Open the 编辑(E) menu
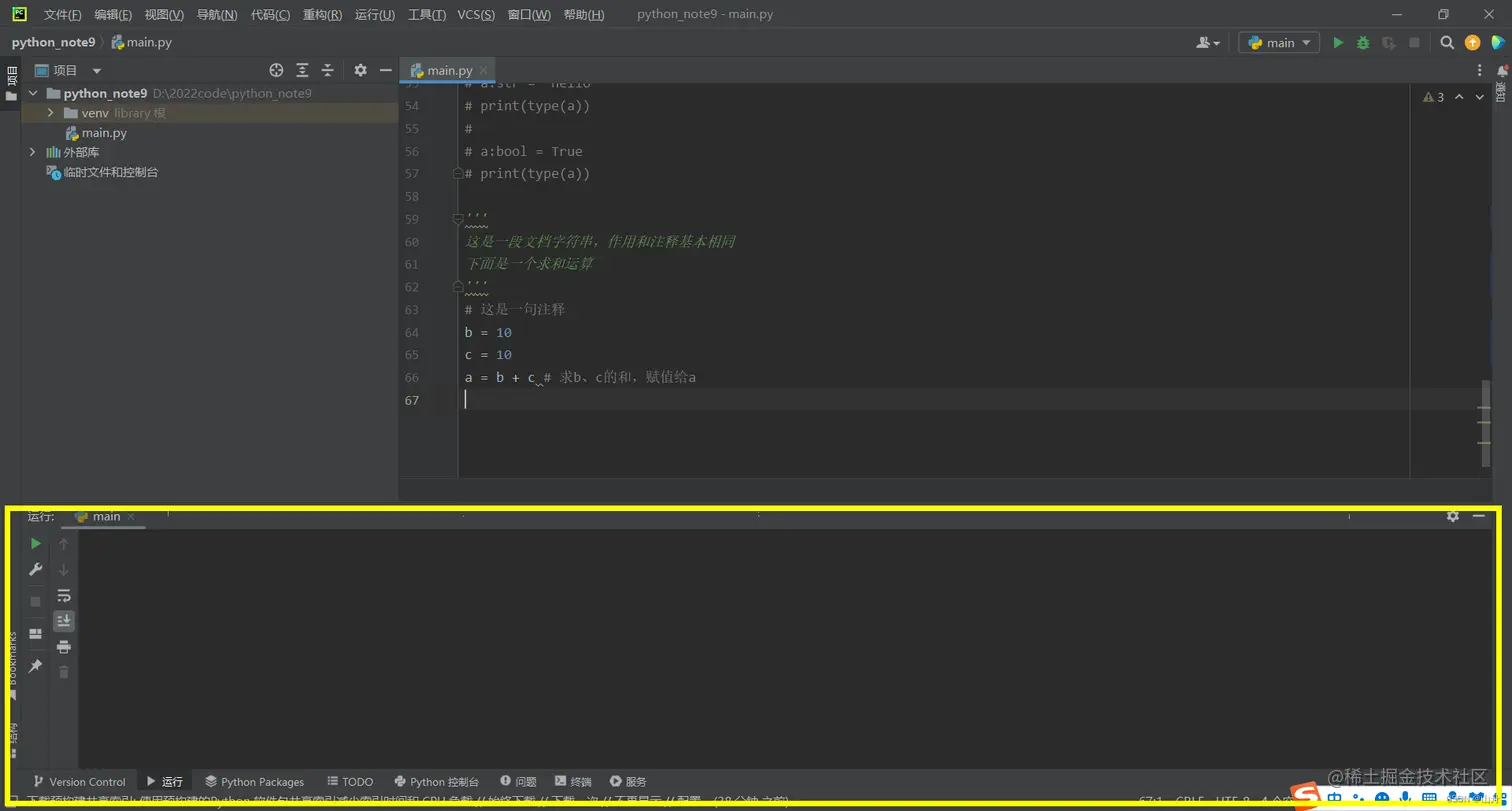The height and width of the screenshot is (811, 1512). tap(113, 15)
